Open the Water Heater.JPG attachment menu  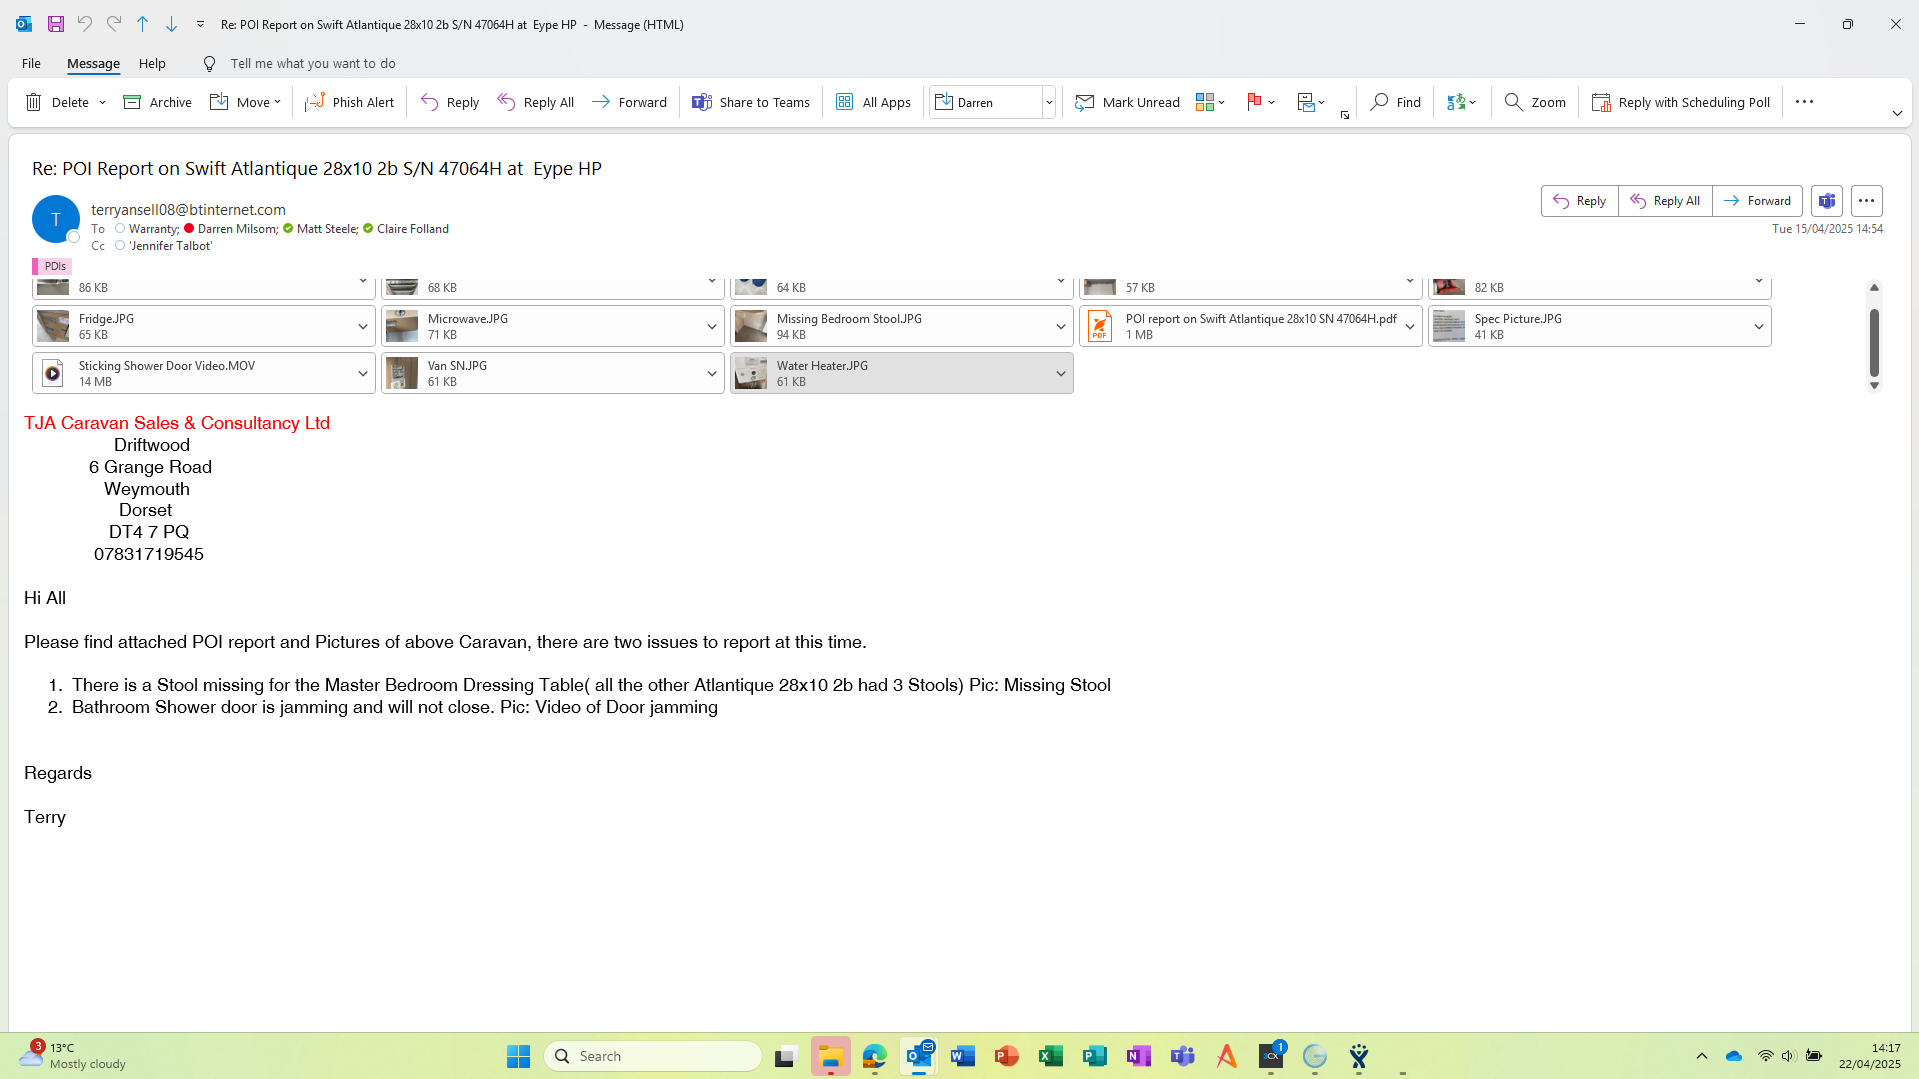pyautogui.click(x=1060, y=374)
